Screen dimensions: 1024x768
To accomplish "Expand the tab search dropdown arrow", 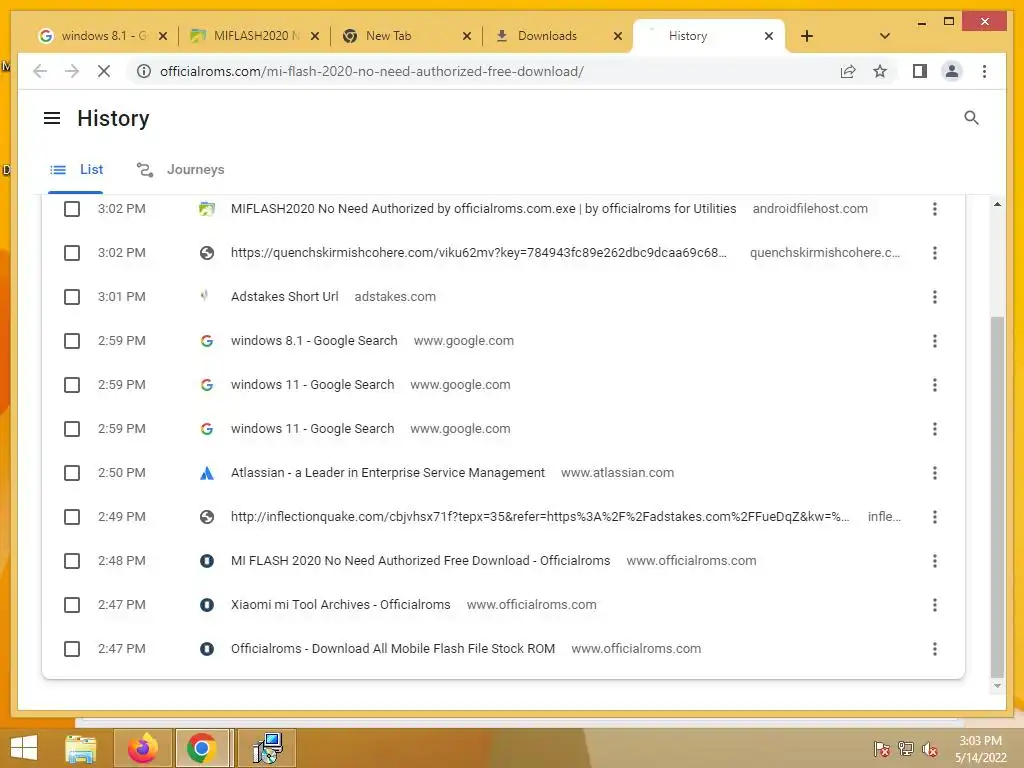I will tap(885, 36).
